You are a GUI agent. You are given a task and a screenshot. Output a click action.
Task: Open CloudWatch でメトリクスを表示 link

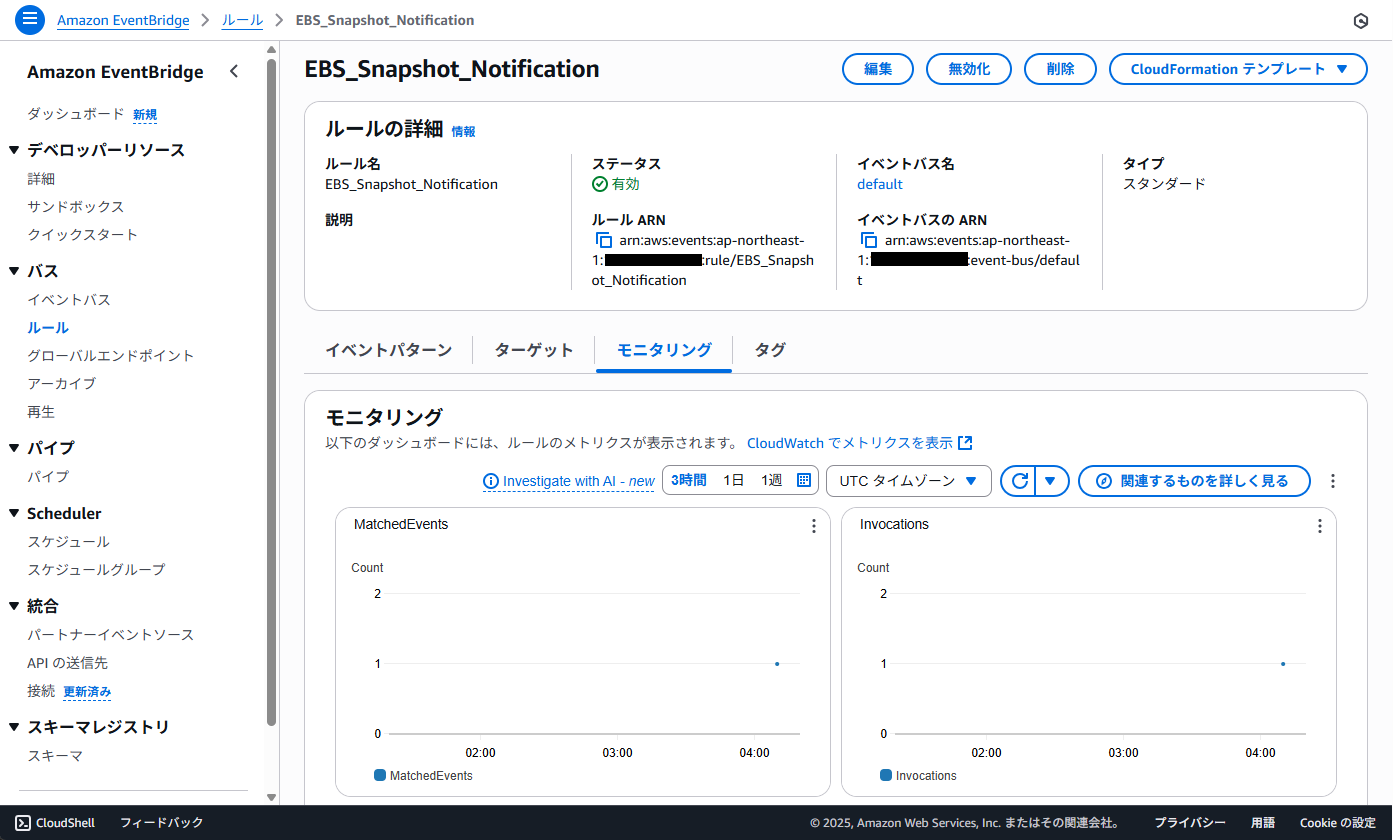(x=860, y=443)
